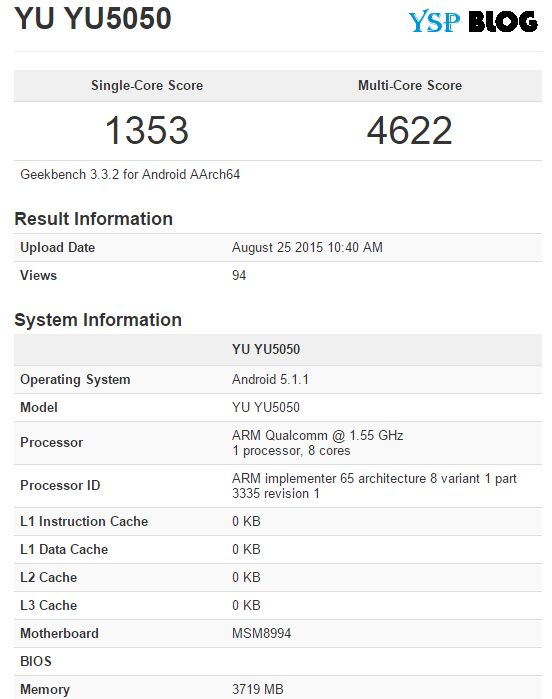The width and height of the screenshot is (552, 699).
Task: Click the single-core score 1353
Action: click(x=147, y=130)
